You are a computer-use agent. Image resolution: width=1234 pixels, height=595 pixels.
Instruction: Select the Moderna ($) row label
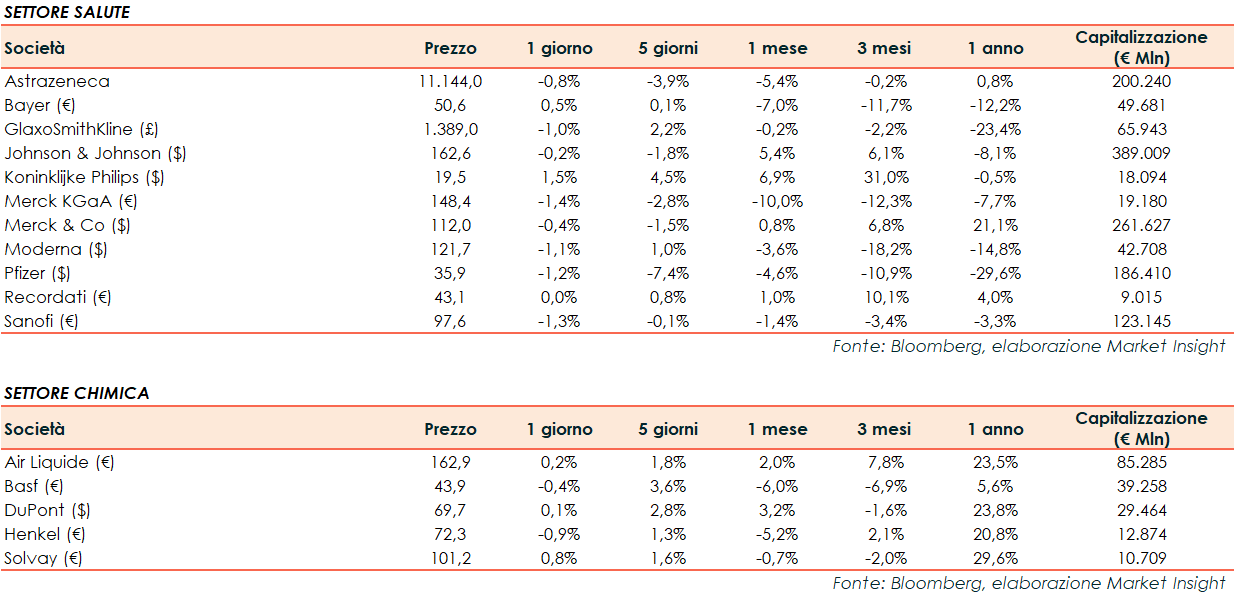tap(56, 250)
